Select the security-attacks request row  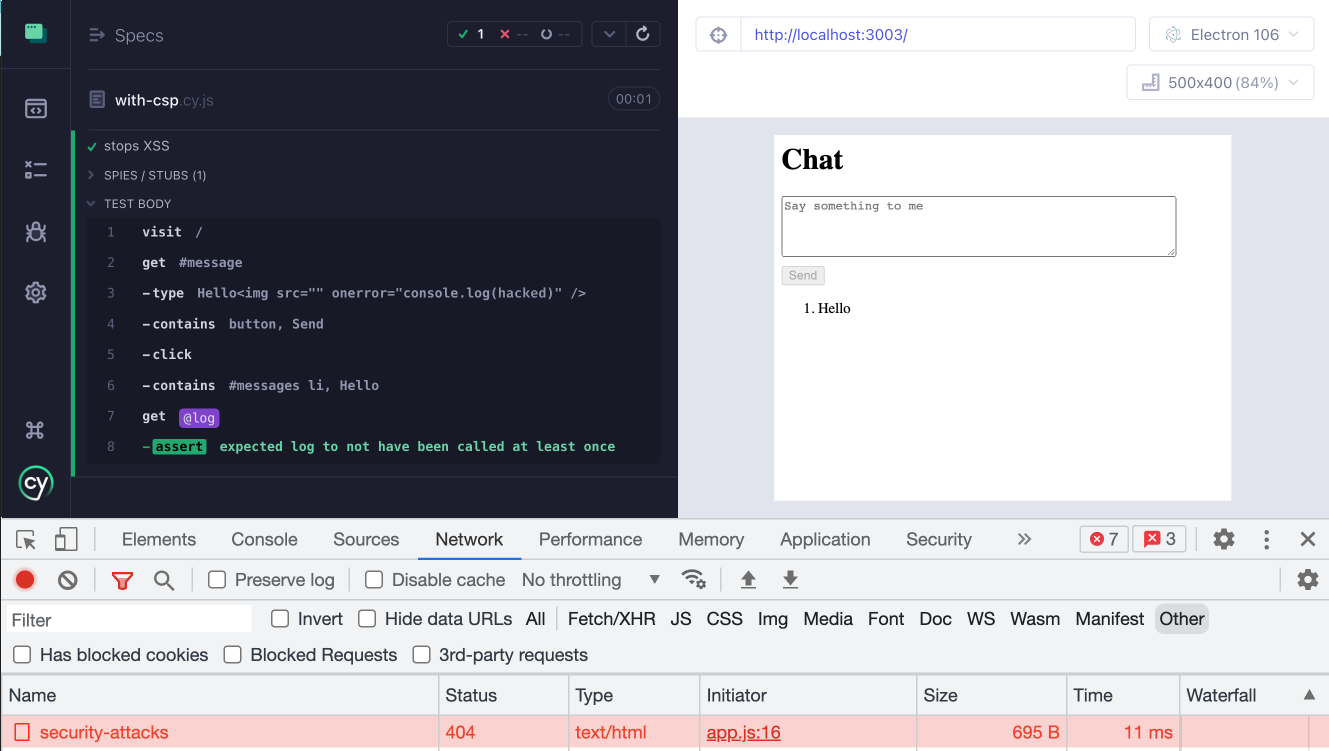[x=664, y=733]
